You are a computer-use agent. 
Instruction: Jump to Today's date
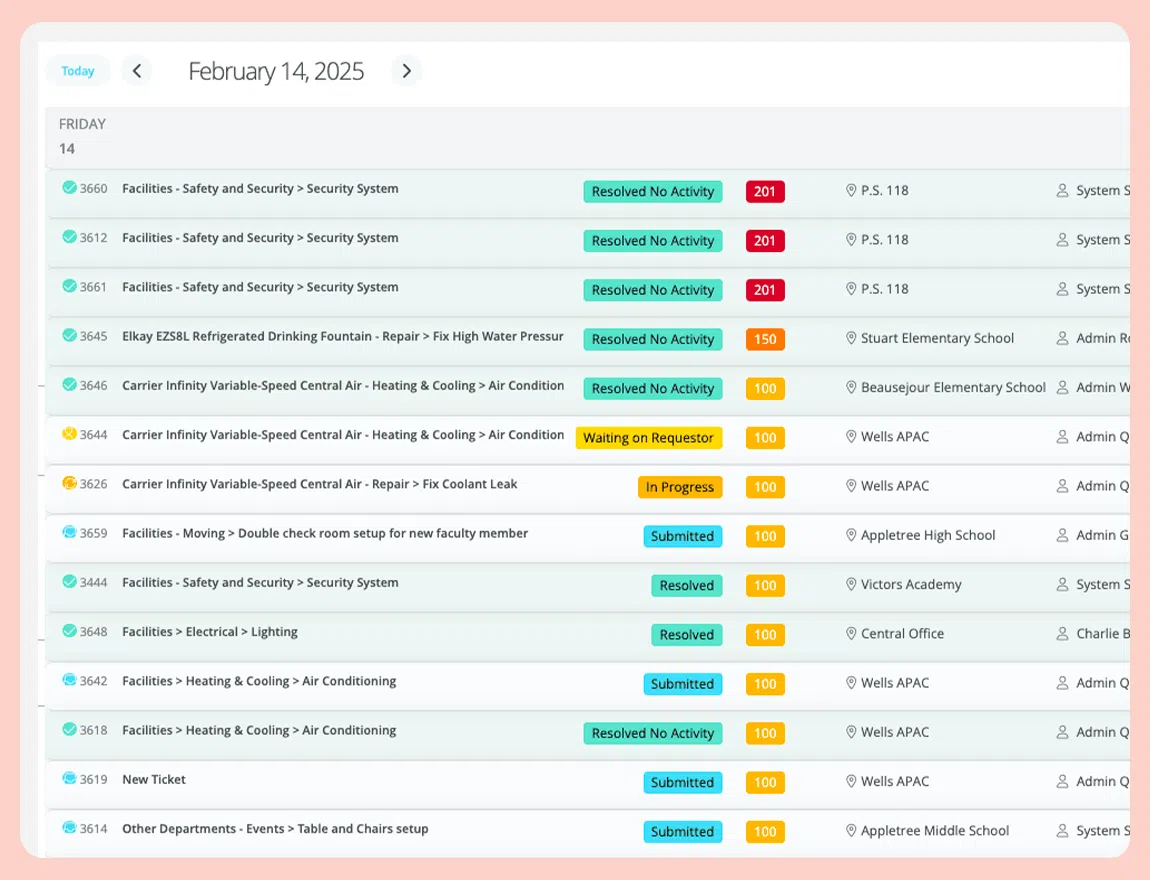tap(78, 71)
